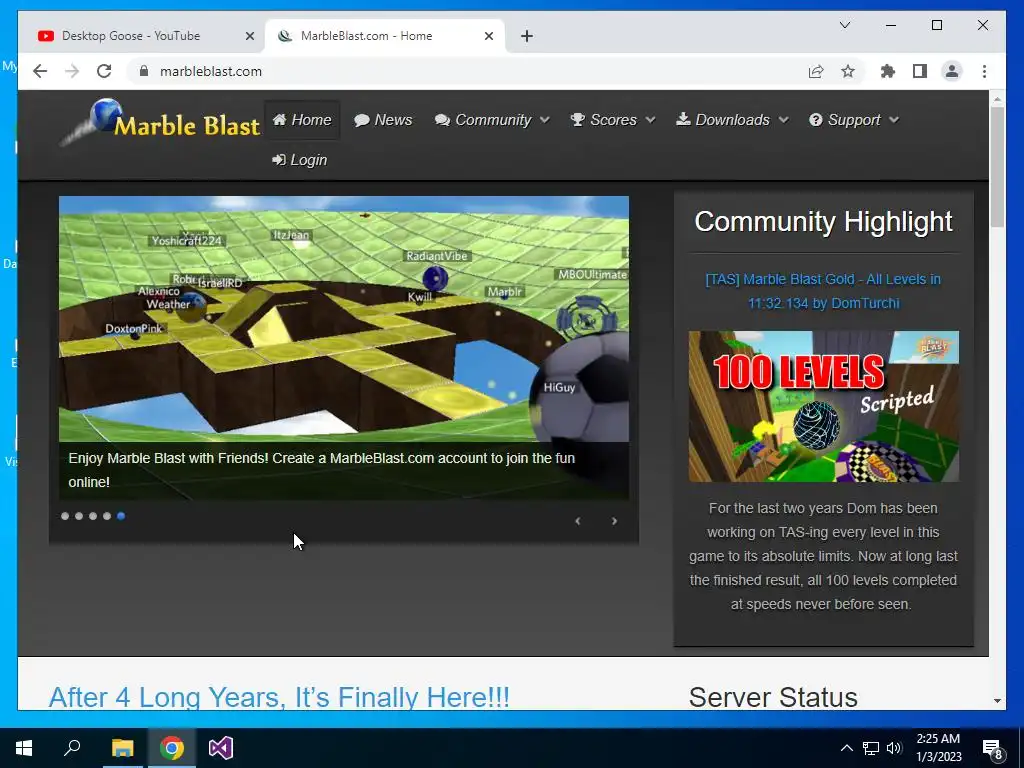The image size is (1024, 768).
Task: Select the MarbleBlast.com - Home tab
Action: (384, 36)
